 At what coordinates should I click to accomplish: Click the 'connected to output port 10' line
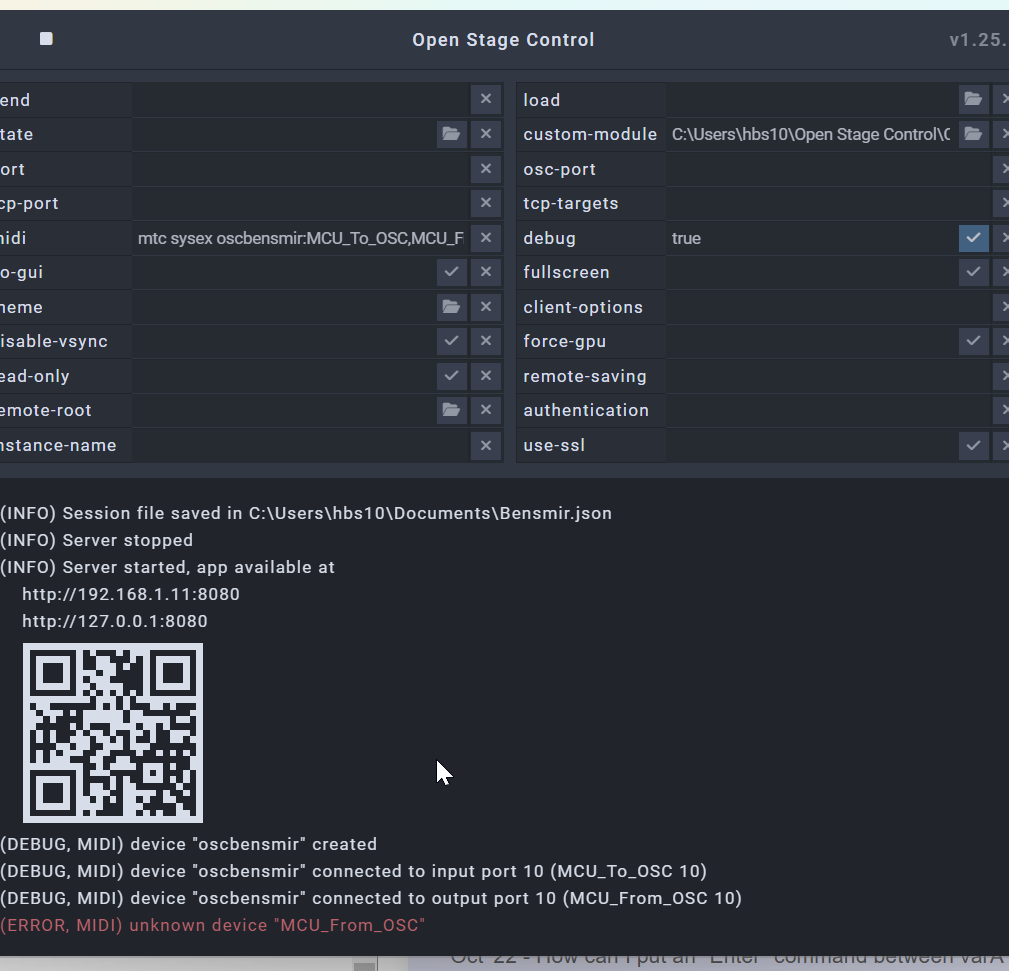coord(371,898)
